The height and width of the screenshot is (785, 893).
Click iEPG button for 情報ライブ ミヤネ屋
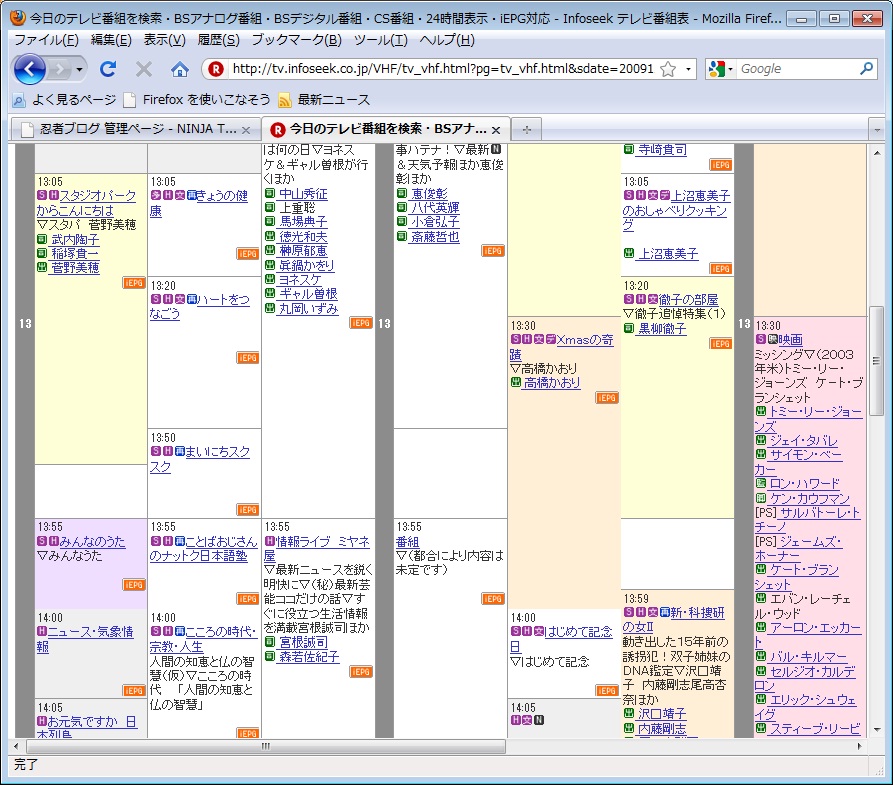361,672
